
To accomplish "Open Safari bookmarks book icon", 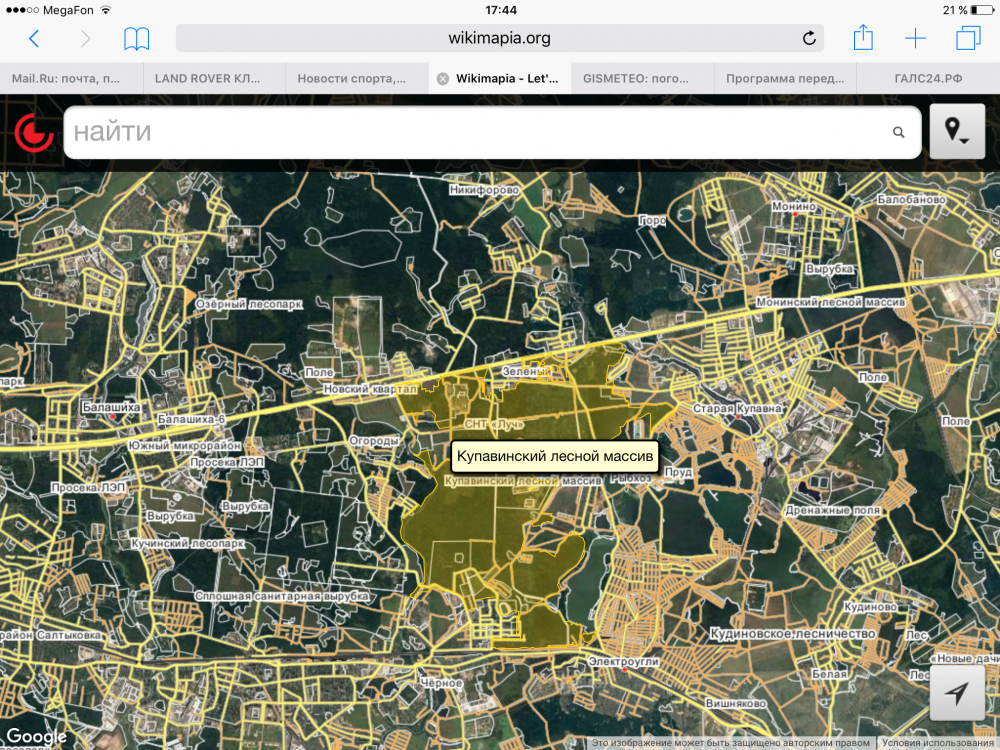I will click(136, 39).
